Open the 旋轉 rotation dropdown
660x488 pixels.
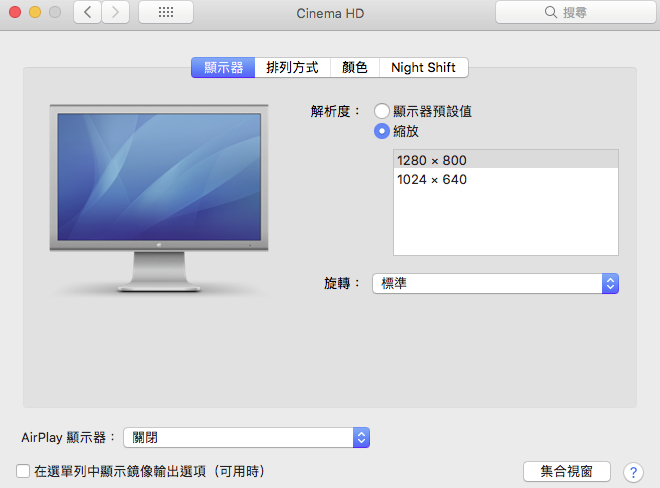[x=495, y=283]
